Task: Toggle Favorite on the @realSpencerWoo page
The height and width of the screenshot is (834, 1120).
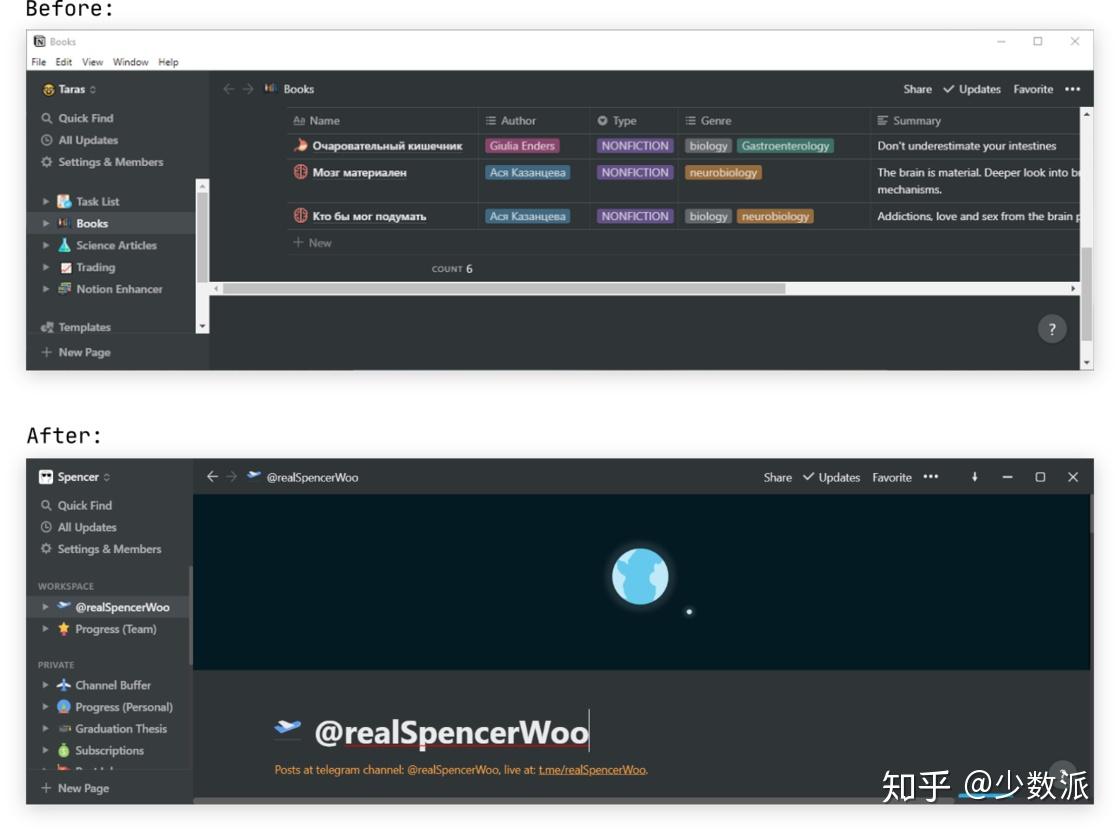Action: click(x=891, y=478)
